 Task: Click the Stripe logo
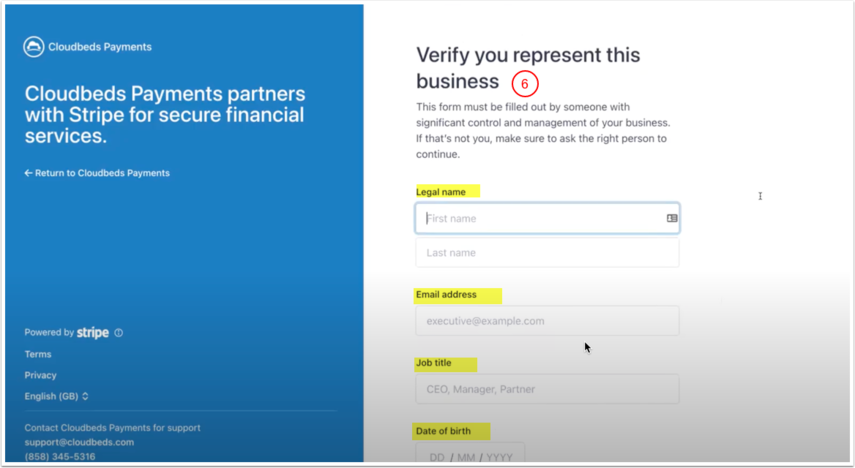93,333
